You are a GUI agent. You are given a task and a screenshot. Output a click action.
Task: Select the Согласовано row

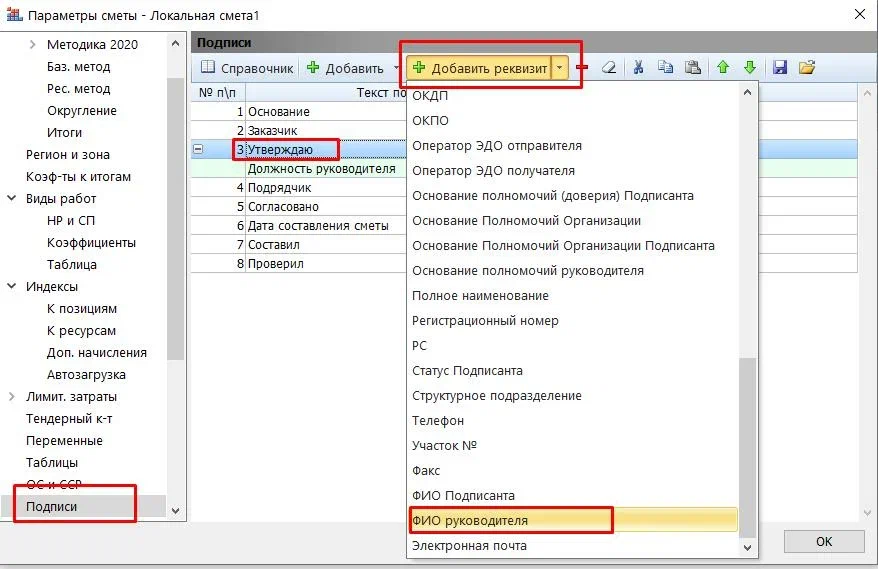[x=299, y=207]
